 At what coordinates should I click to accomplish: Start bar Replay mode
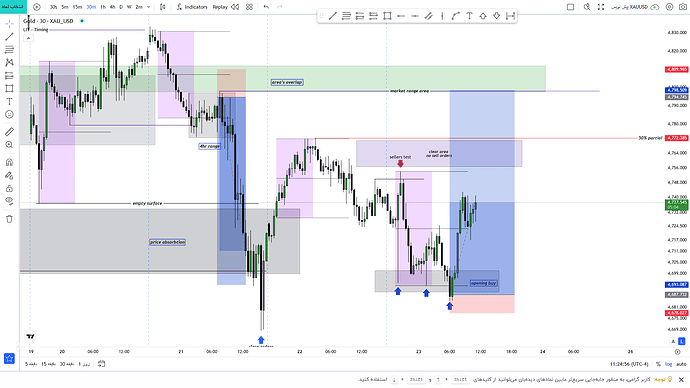tap(226, 7)
